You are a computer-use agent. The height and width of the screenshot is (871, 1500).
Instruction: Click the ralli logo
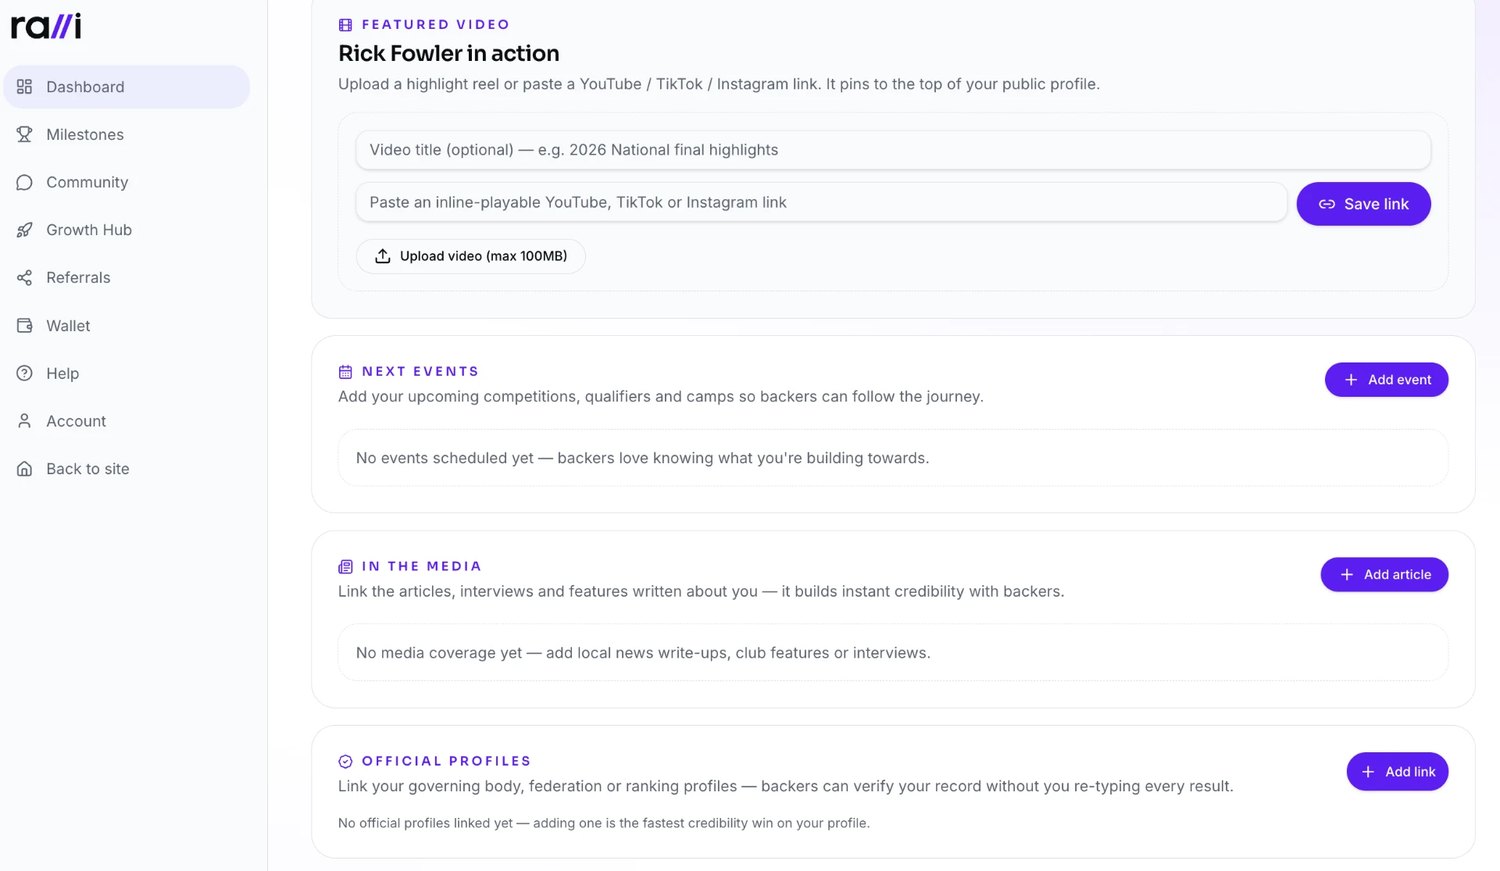[x=46, y=26]
